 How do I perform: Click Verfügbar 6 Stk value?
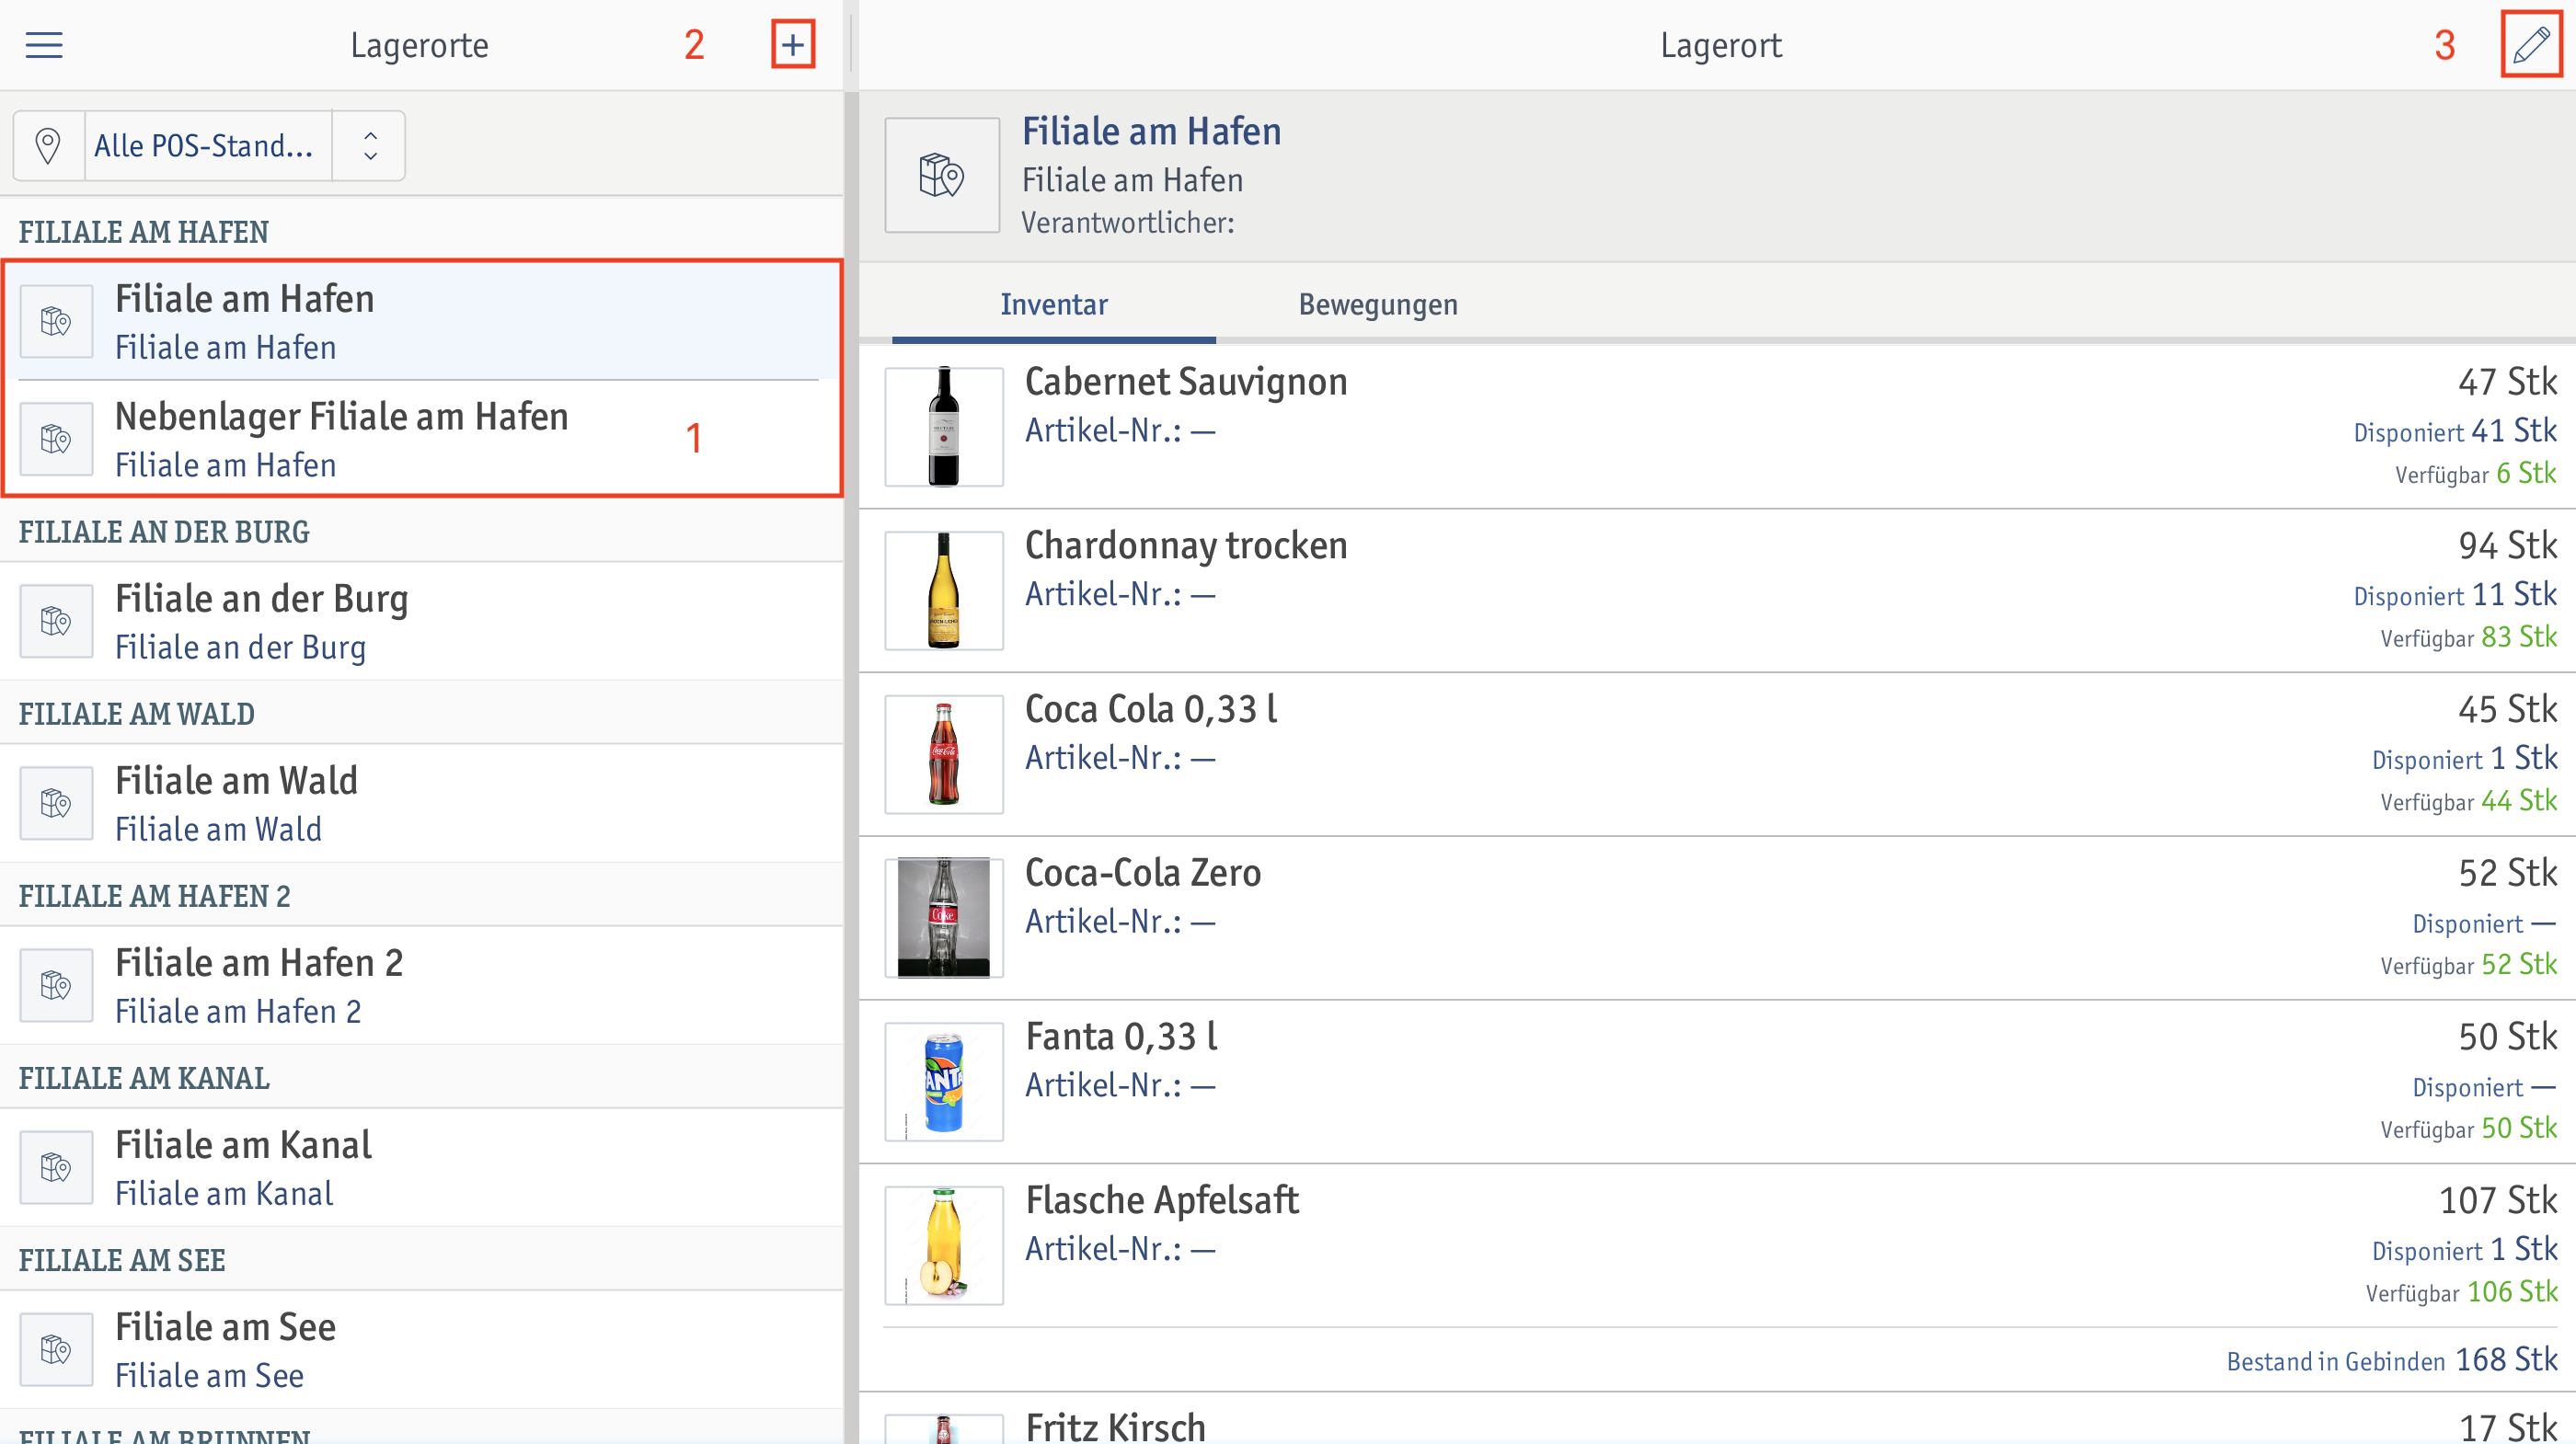[2475, 473]
